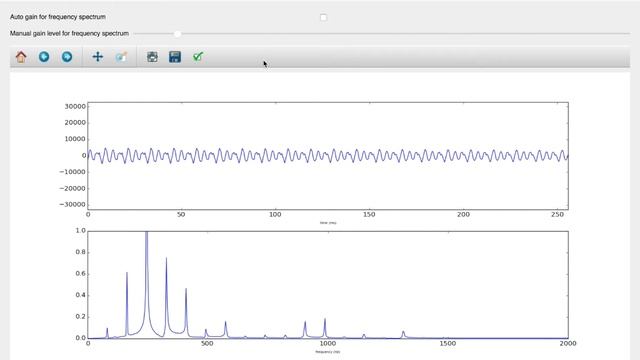Click the 100 tick on time axis
This screenshot has height=360, width=640.
pos(275,214)
